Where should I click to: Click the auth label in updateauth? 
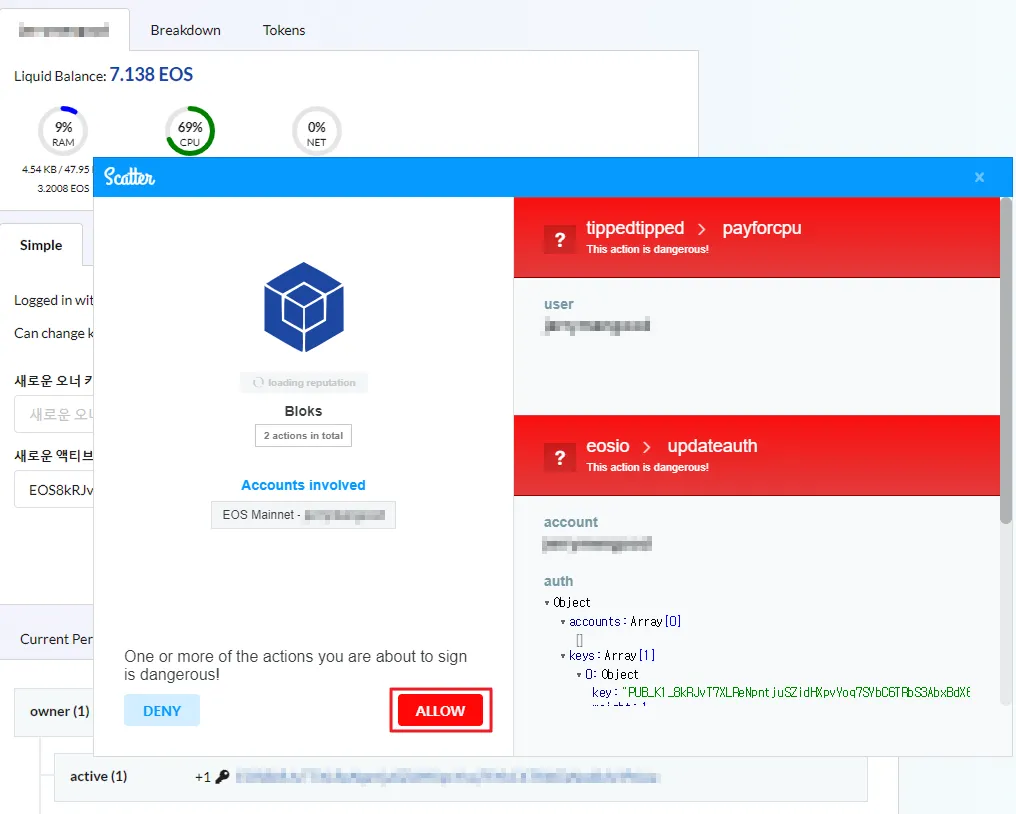559,581
